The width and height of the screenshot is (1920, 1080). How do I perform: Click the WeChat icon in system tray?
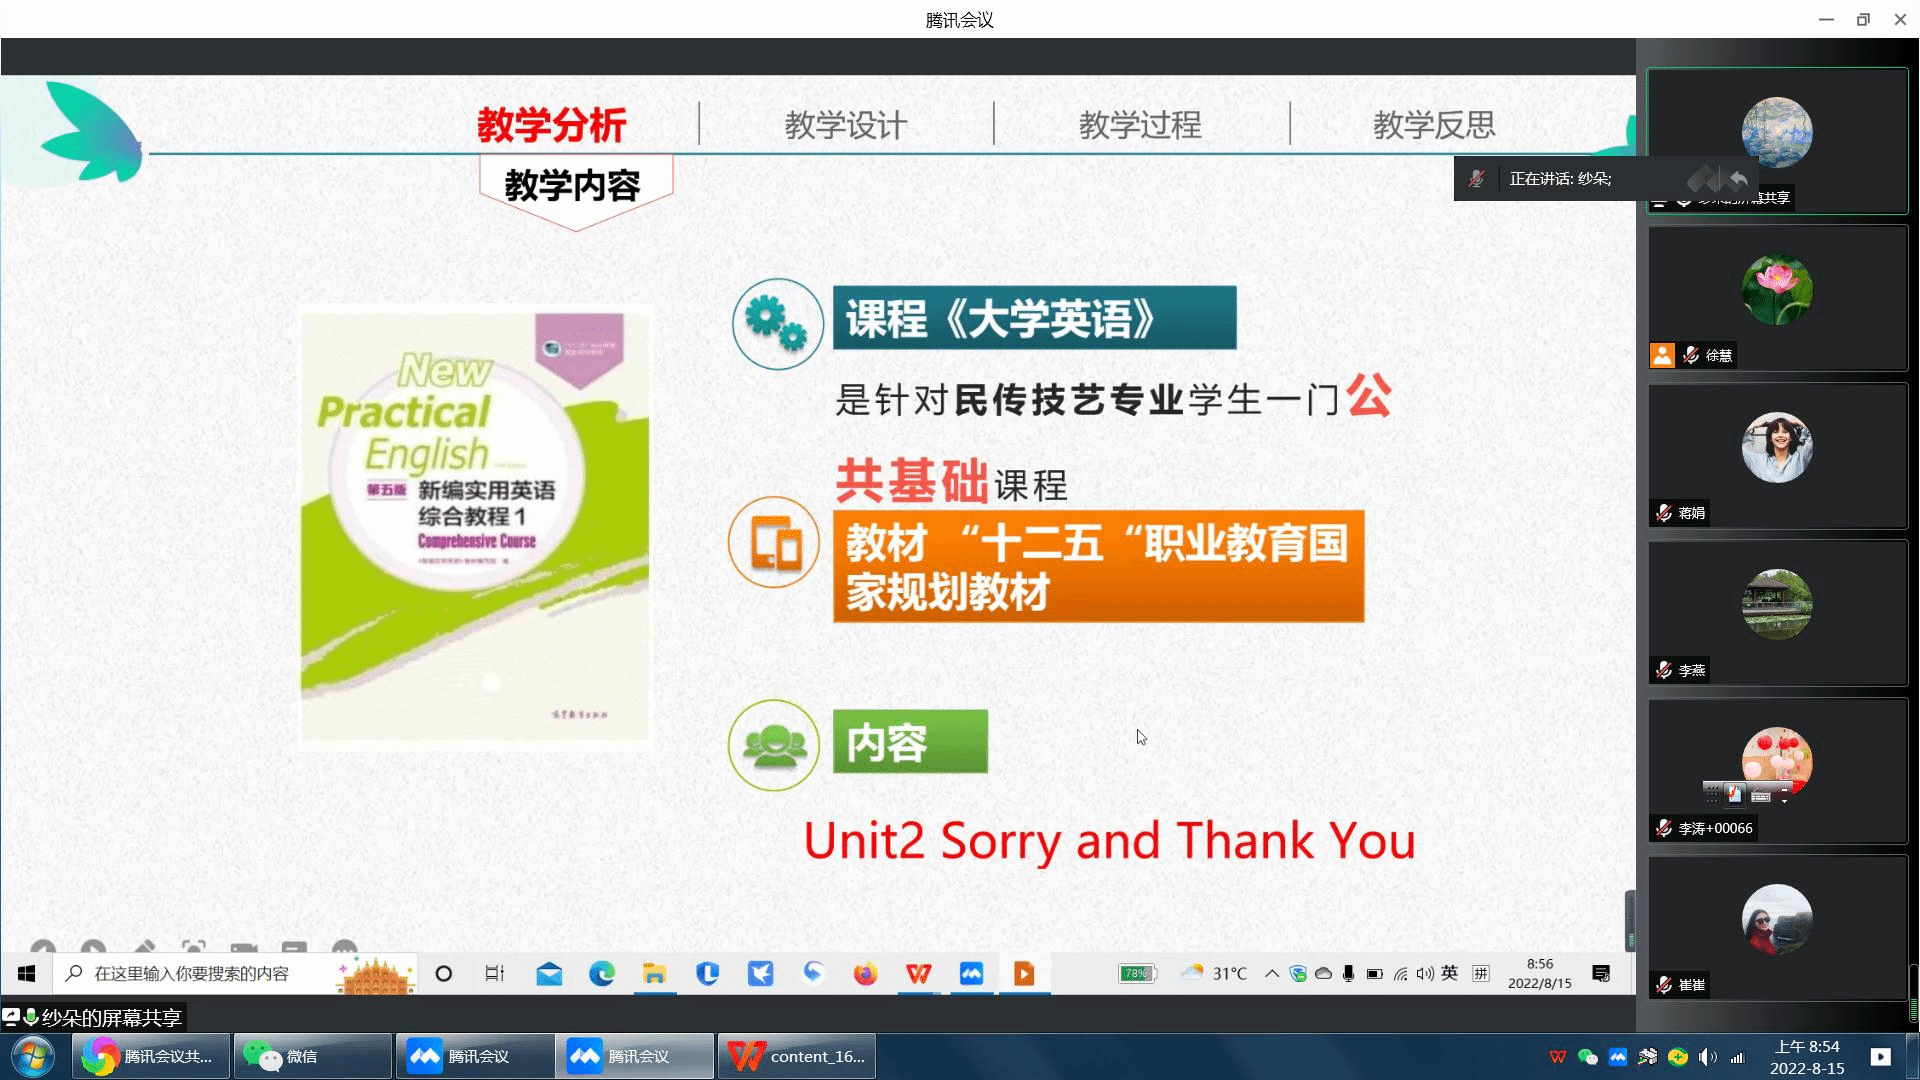(1588, 1057)
